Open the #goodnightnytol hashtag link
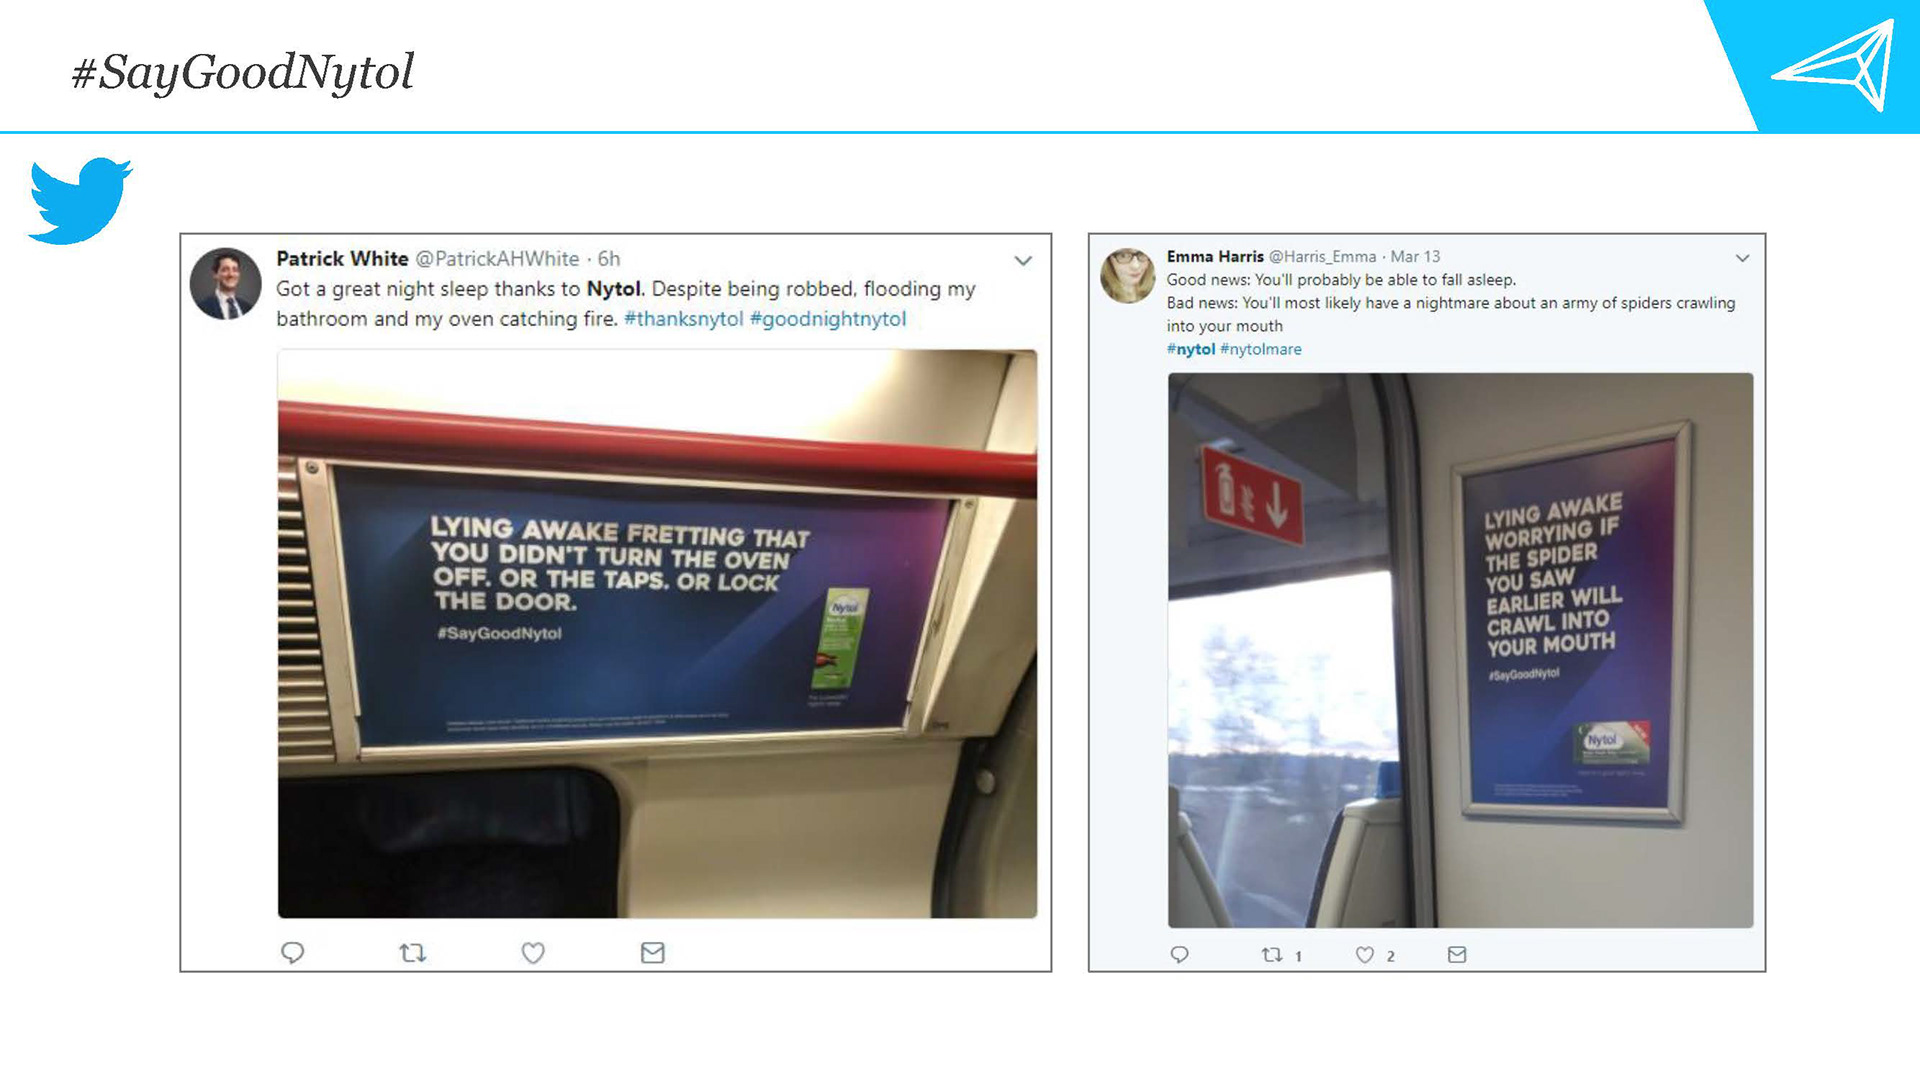The width and height of the screenshot is (1920, 1080). tap(828, 319)
